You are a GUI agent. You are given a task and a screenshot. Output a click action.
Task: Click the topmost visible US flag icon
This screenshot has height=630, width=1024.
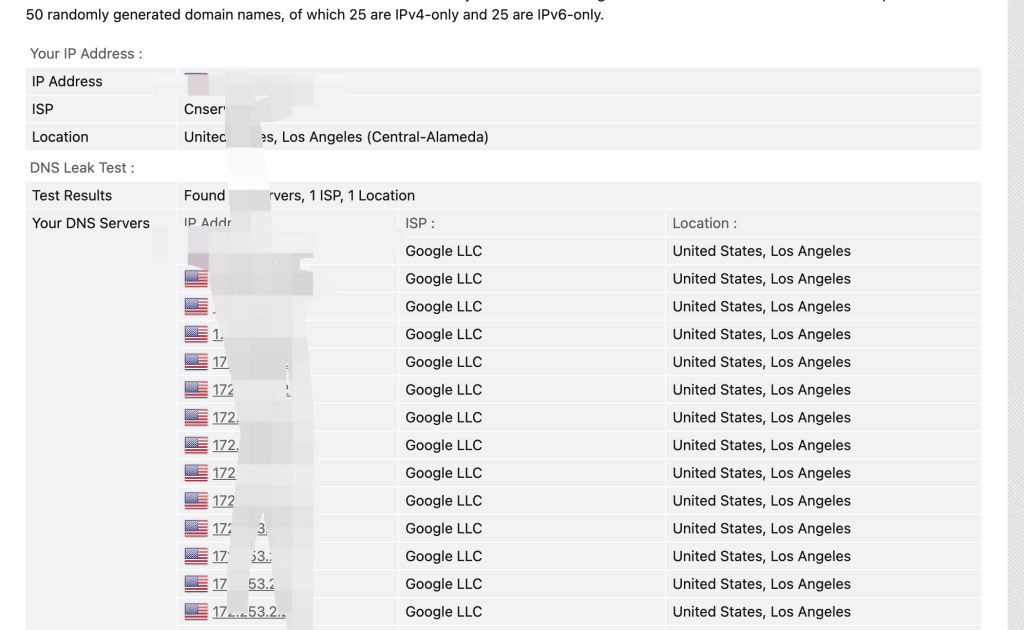(196, 279)
